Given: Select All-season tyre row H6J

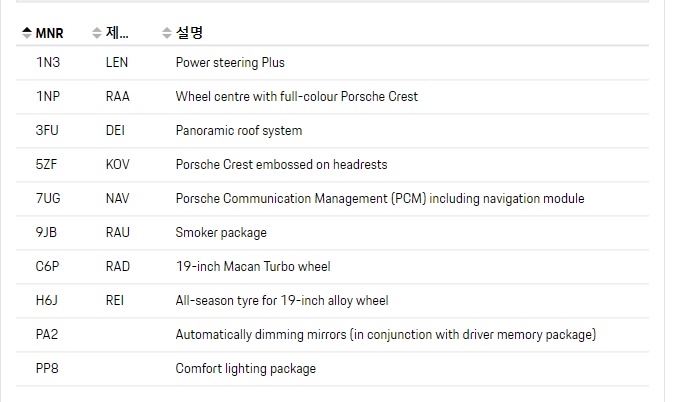Looking at the screenshot, I should pos(332,301).
